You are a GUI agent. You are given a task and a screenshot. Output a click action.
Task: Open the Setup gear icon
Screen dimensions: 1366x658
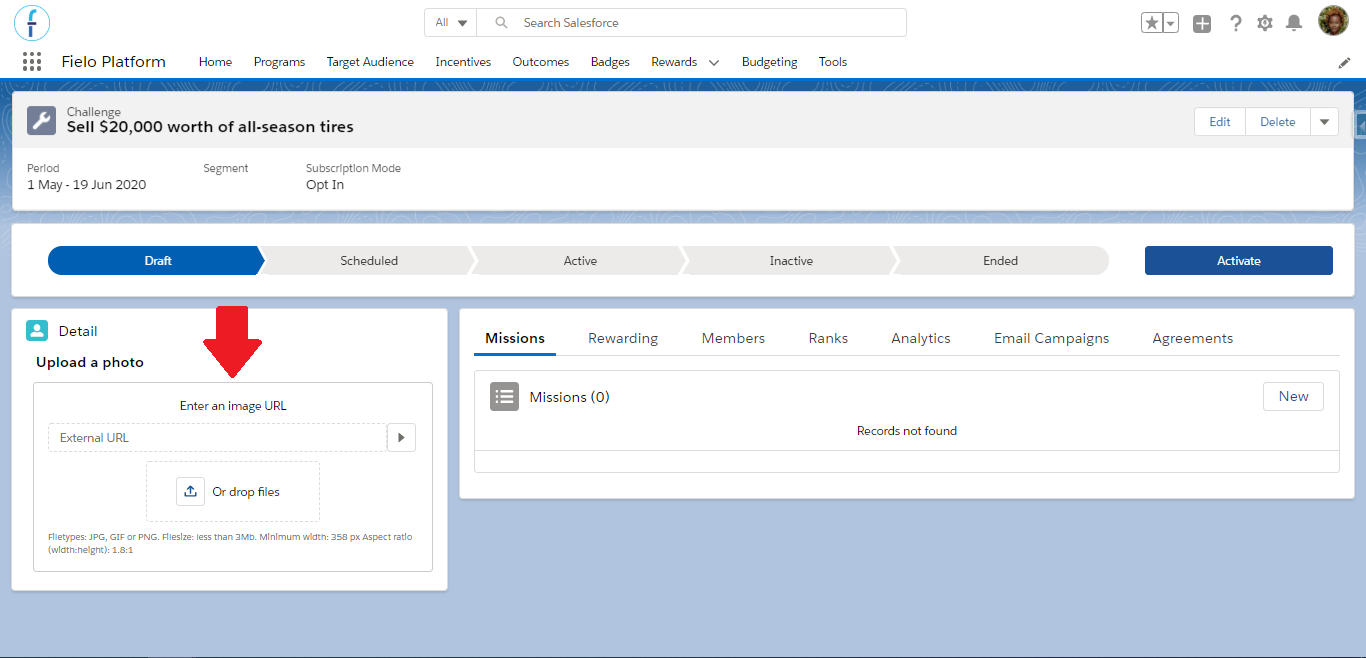[1265, 23]
